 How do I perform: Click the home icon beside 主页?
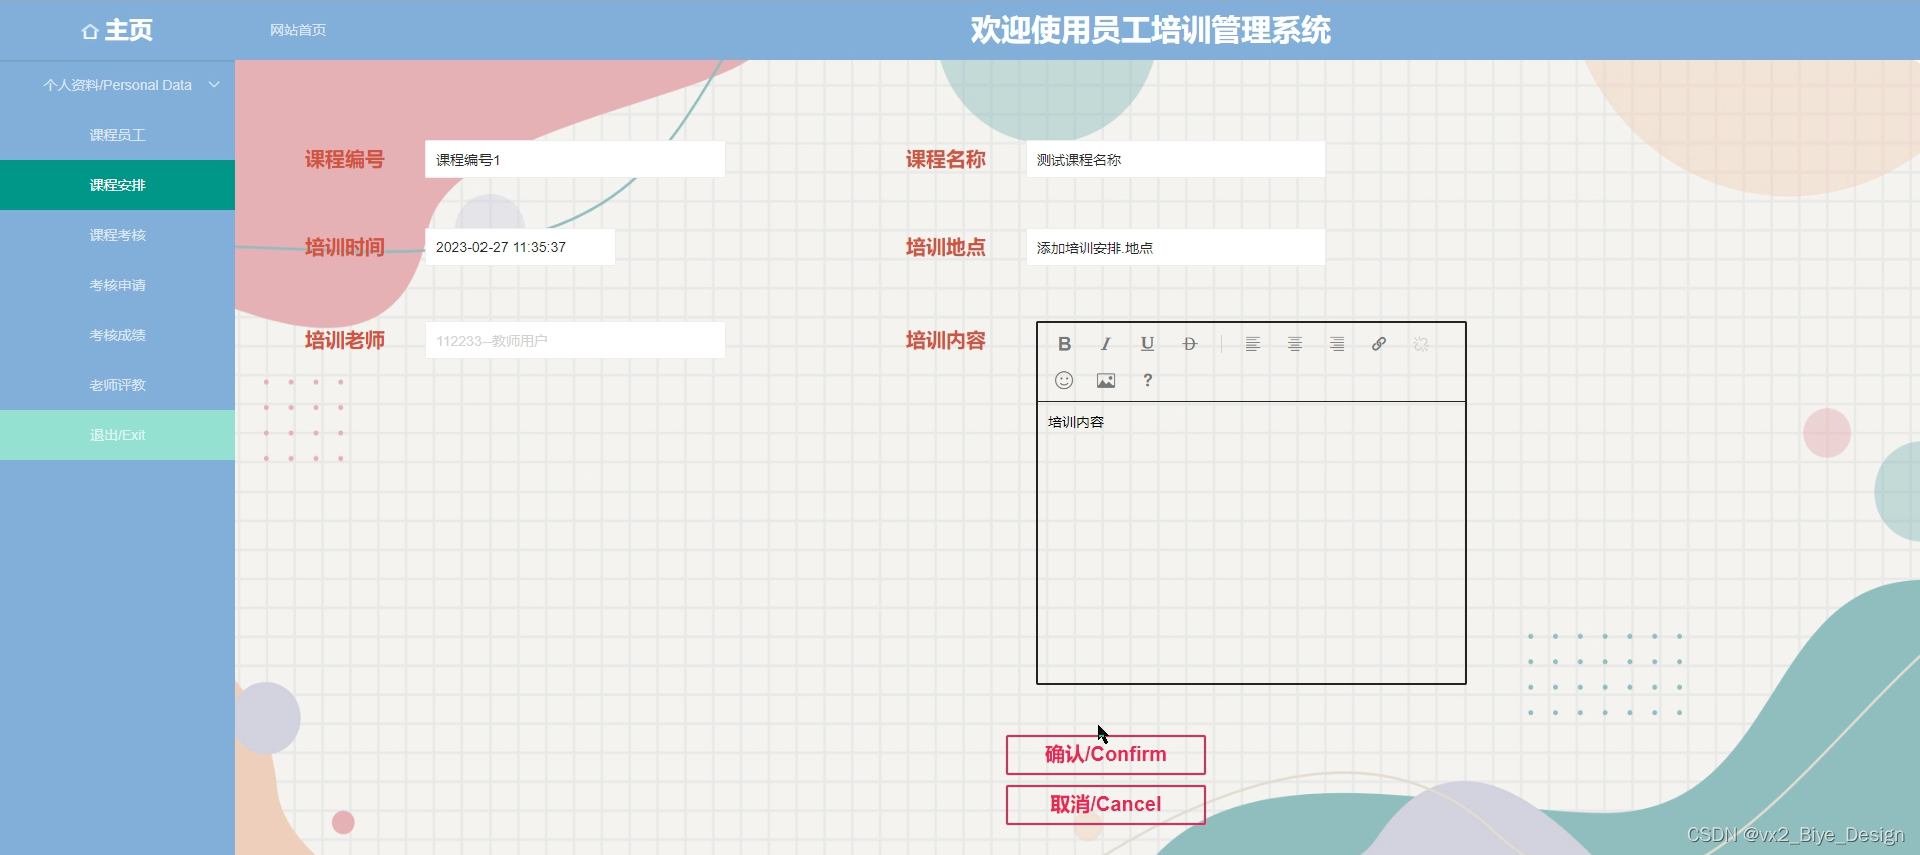(90, 31)
